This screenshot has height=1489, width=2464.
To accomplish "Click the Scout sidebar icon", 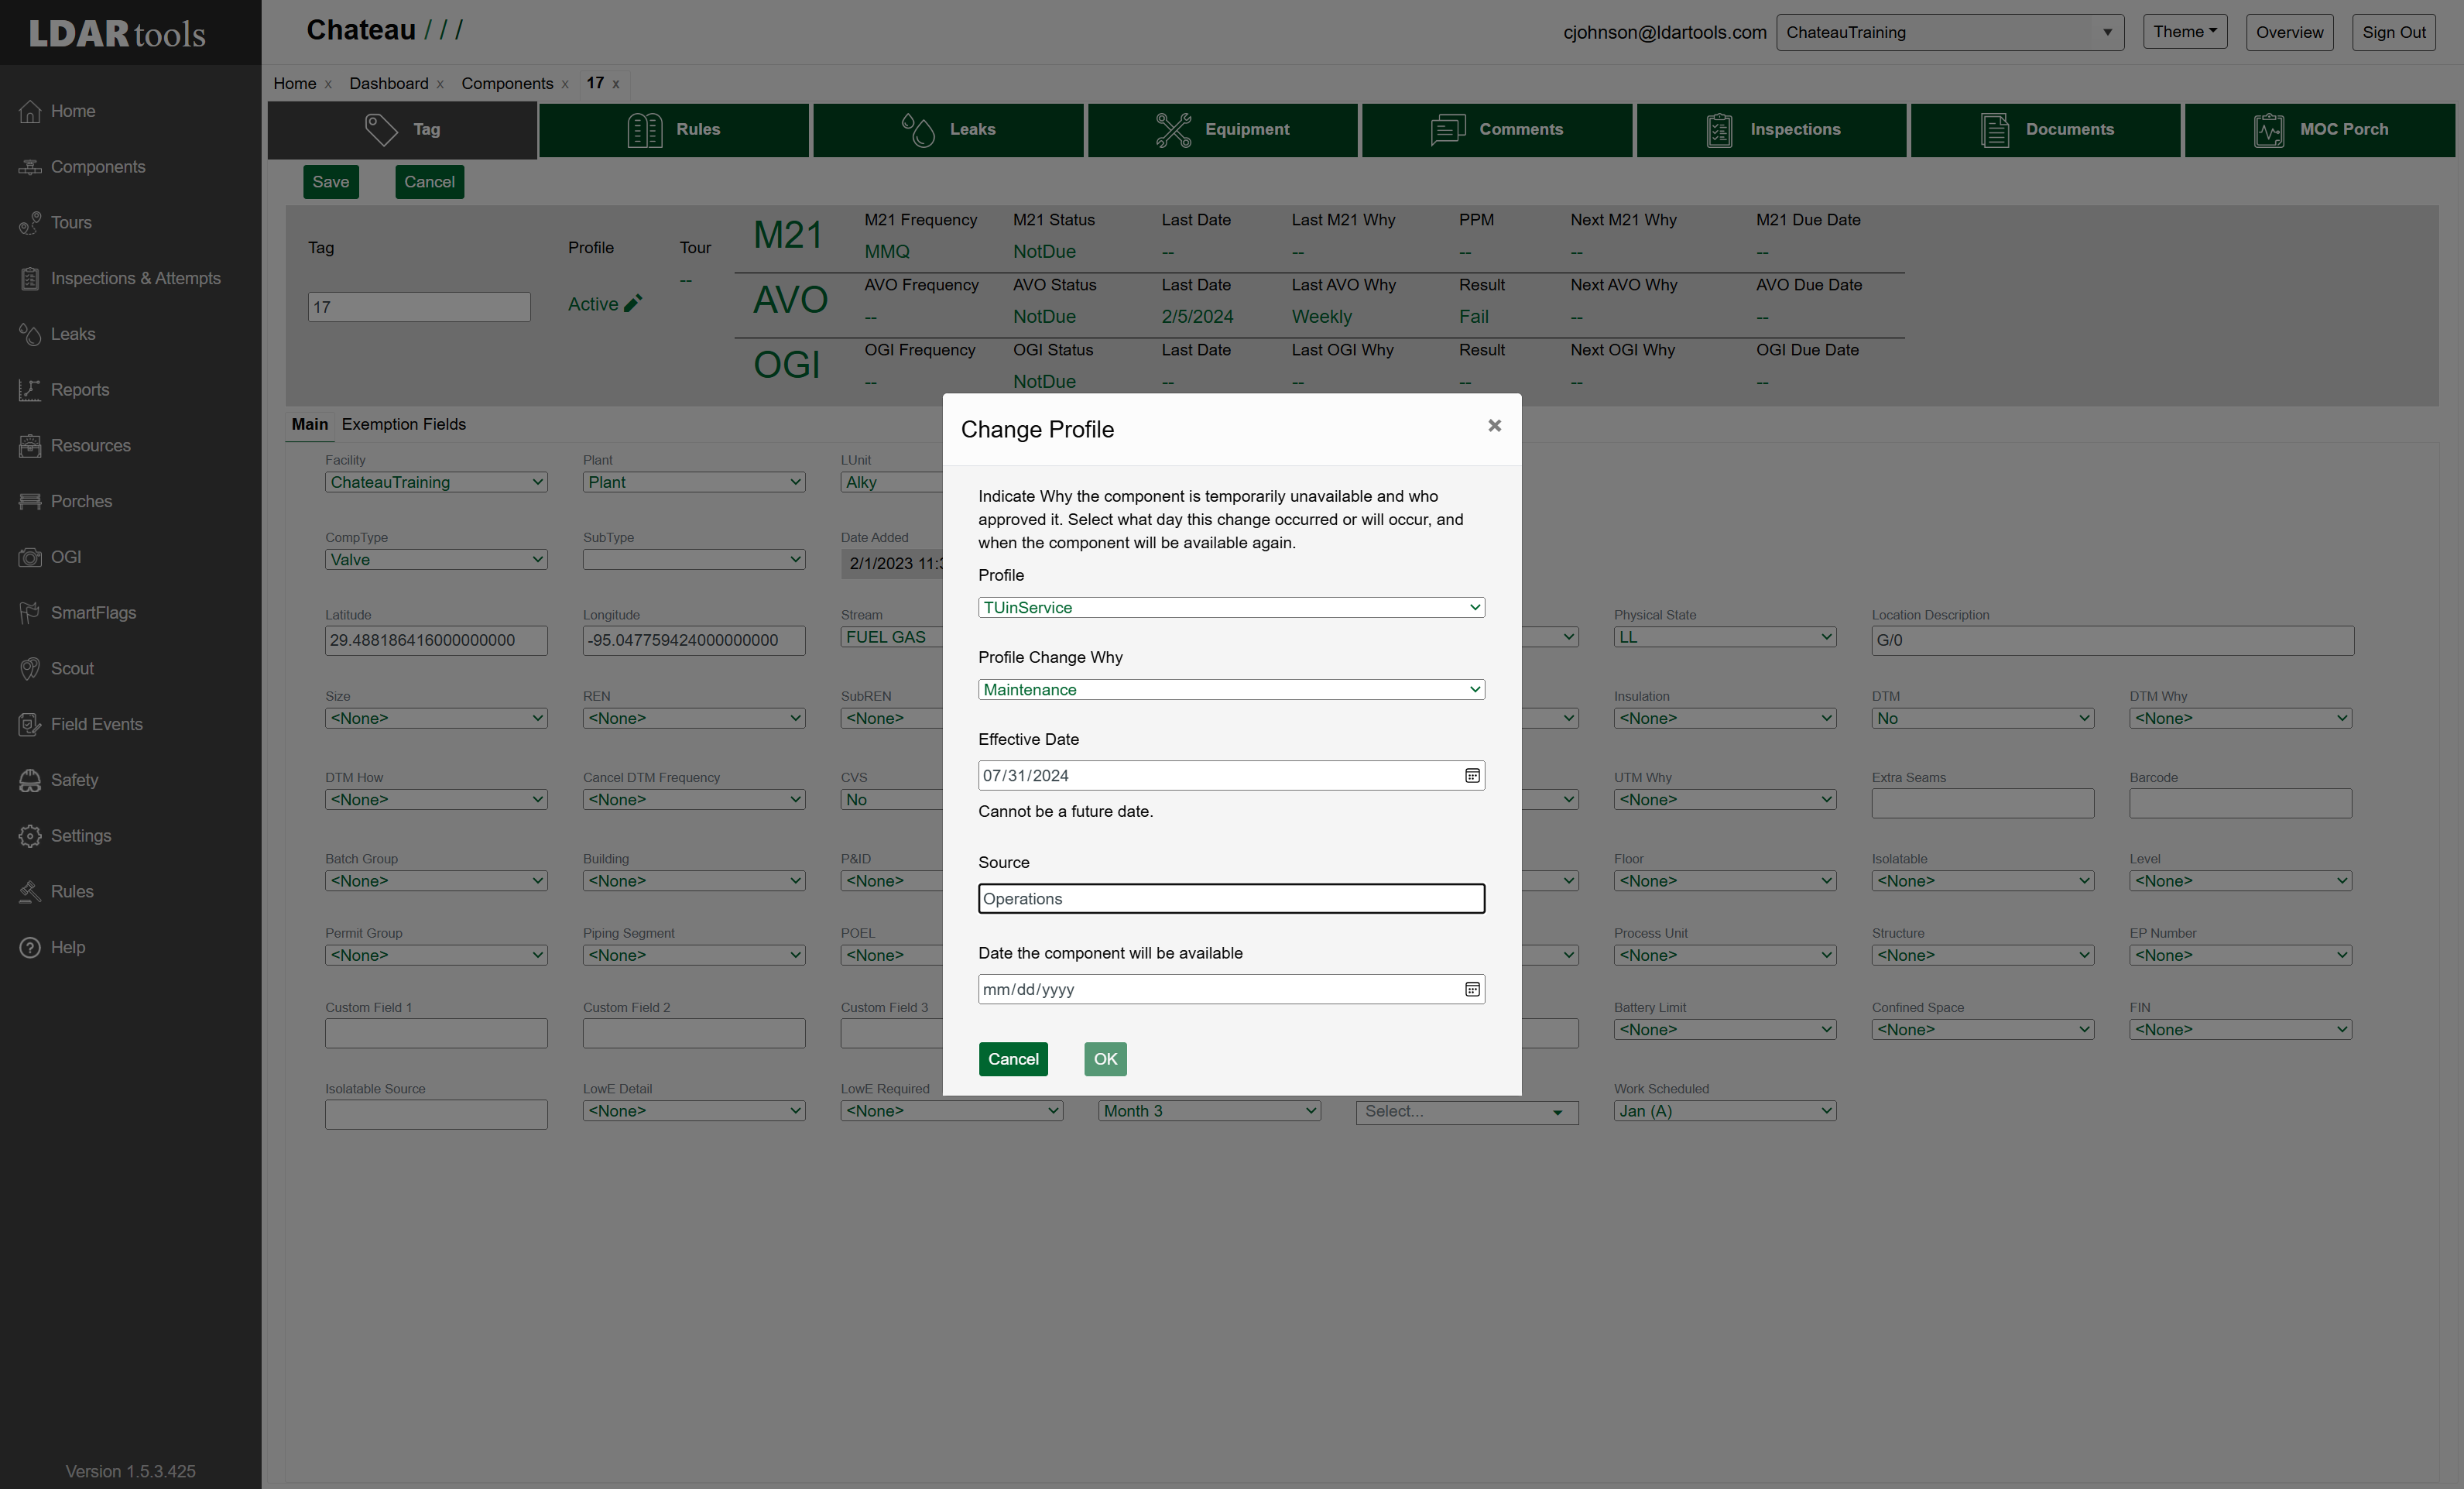I will (x=30, y=669).
